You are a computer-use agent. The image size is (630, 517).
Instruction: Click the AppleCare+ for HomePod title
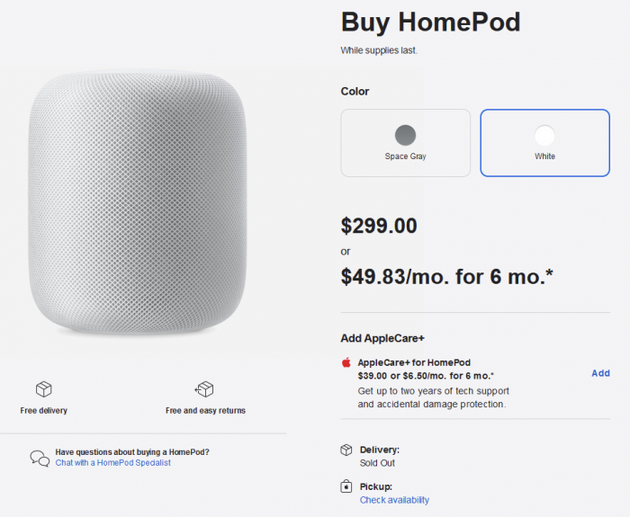click(x=414, y=362)
